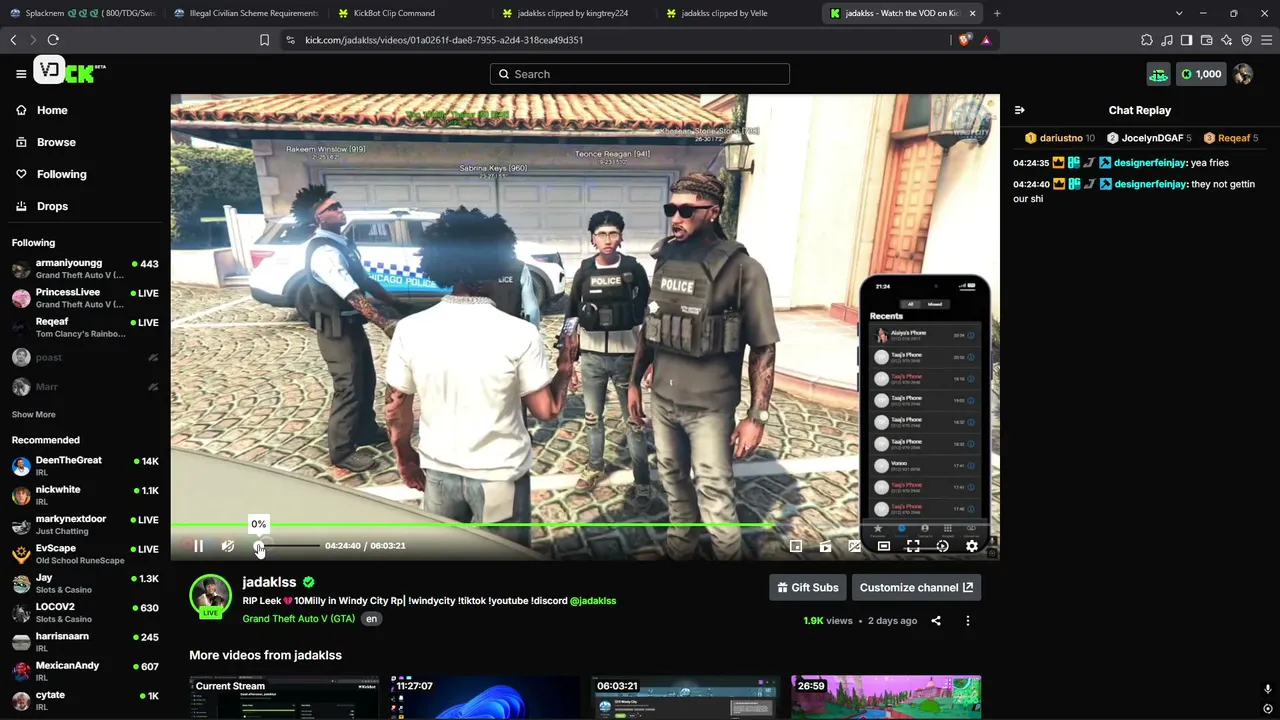
Task: Go back in browser history
Action: pyautogui.click(x=13, y=40)
